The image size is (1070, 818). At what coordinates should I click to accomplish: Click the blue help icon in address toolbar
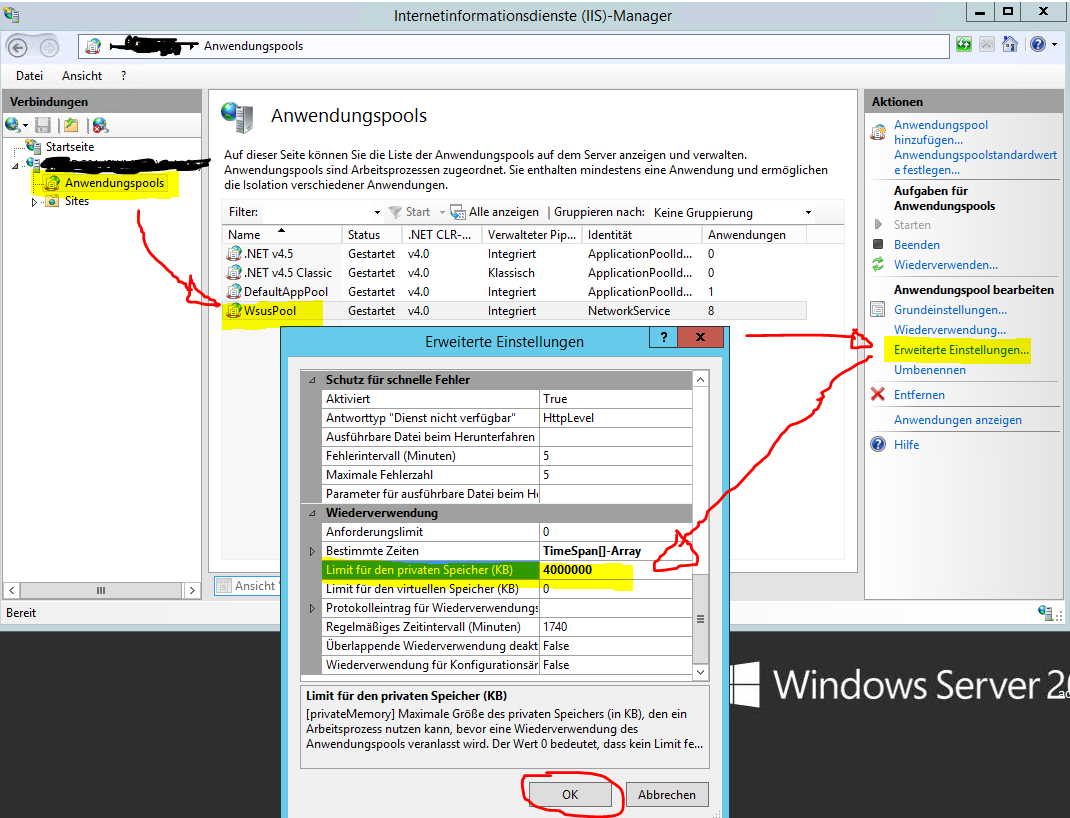(x=1038, y=45)
